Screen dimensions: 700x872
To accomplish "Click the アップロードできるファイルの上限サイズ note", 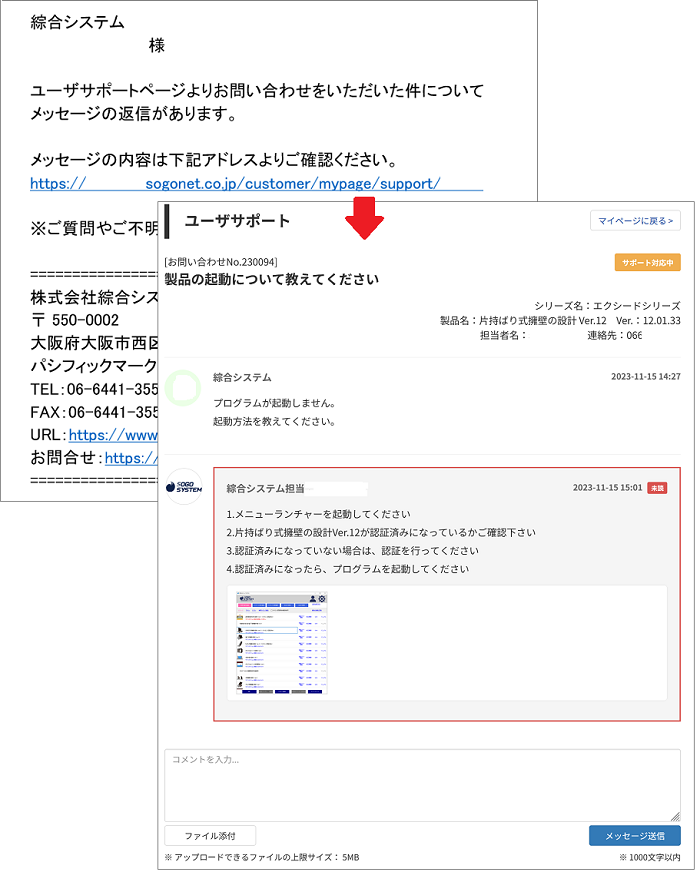I will 262,858.
